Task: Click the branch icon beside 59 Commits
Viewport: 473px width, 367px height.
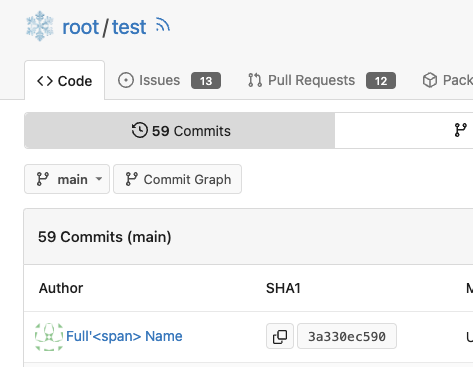Action: point(460,130)
